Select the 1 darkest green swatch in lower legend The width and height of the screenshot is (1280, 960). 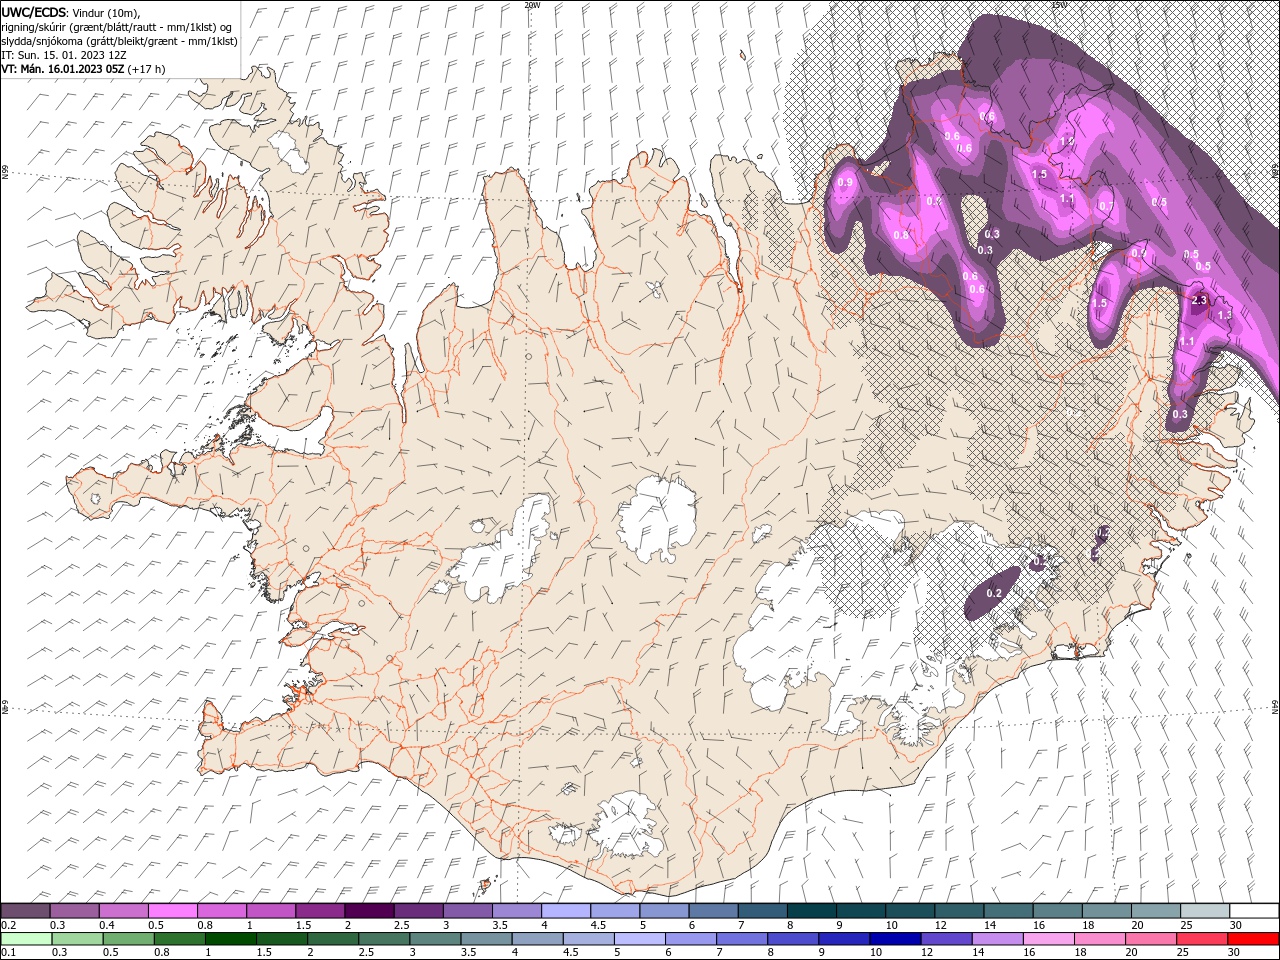[x=231, y=938]
